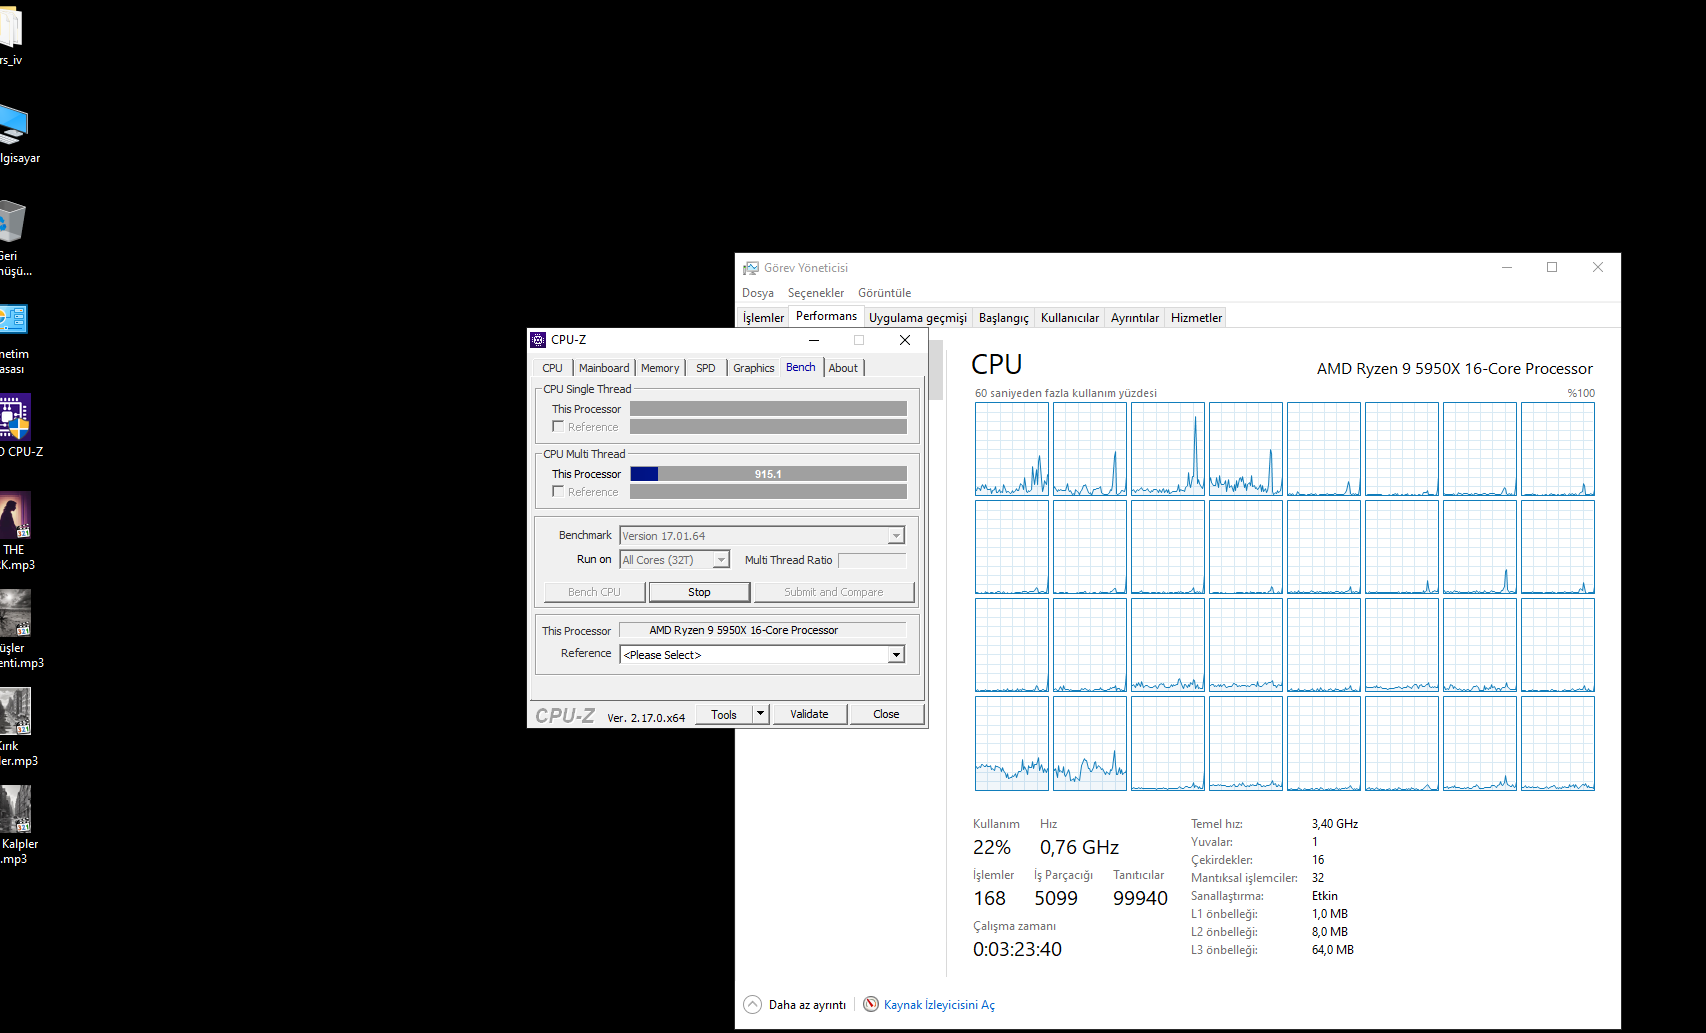Click the '99940' handles value
The height and width of the screenshot is (1033, 1706).
pyautogui.click(x=1140, y=899)
